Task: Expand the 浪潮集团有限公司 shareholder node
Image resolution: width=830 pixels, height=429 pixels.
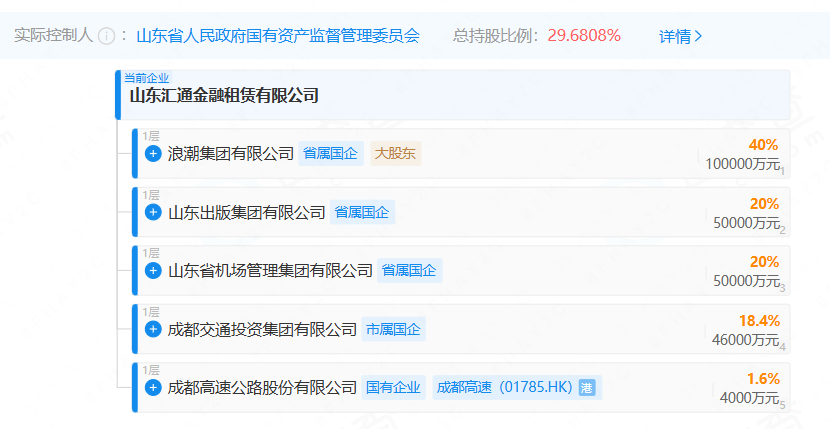Action: pos(153,154)
